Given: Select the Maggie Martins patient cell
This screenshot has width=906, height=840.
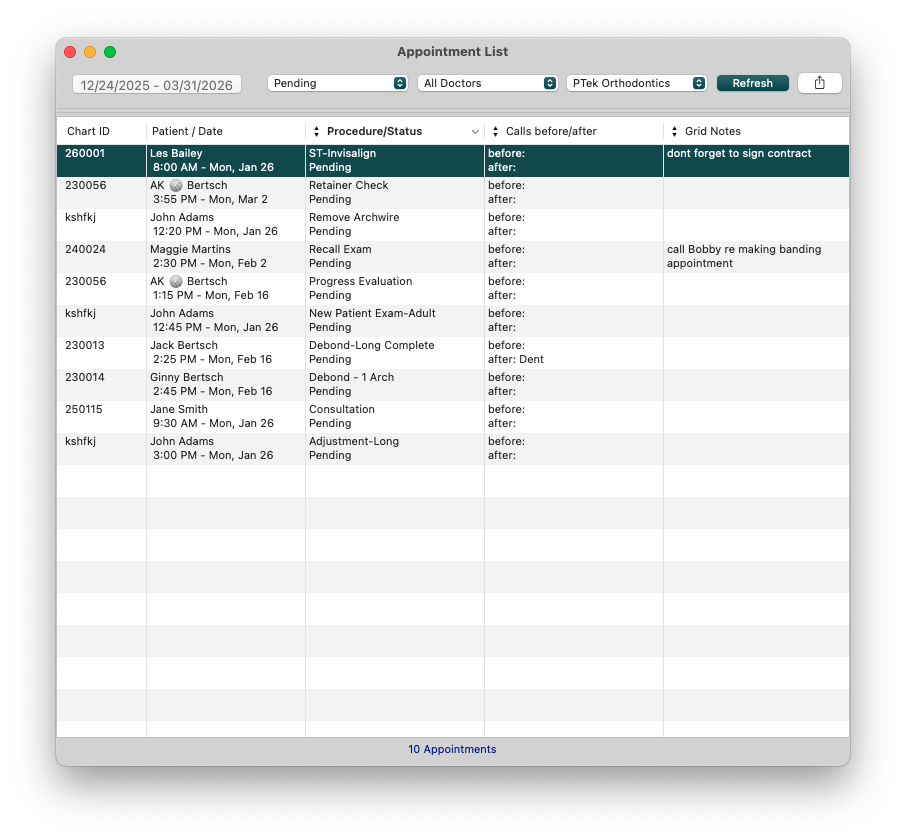Looking at the screenshot, I should click(226, 257).
